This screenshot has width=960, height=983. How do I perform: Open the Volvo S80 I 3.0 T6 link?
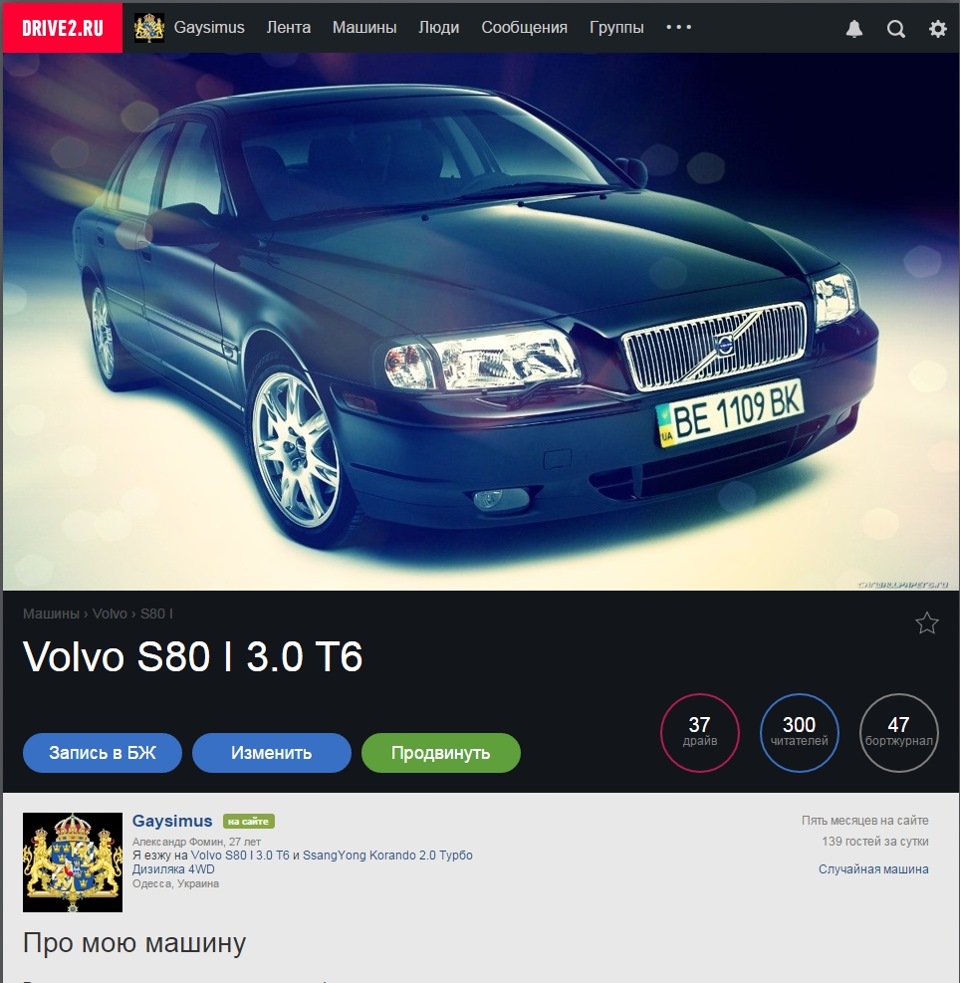coord(240,855)
